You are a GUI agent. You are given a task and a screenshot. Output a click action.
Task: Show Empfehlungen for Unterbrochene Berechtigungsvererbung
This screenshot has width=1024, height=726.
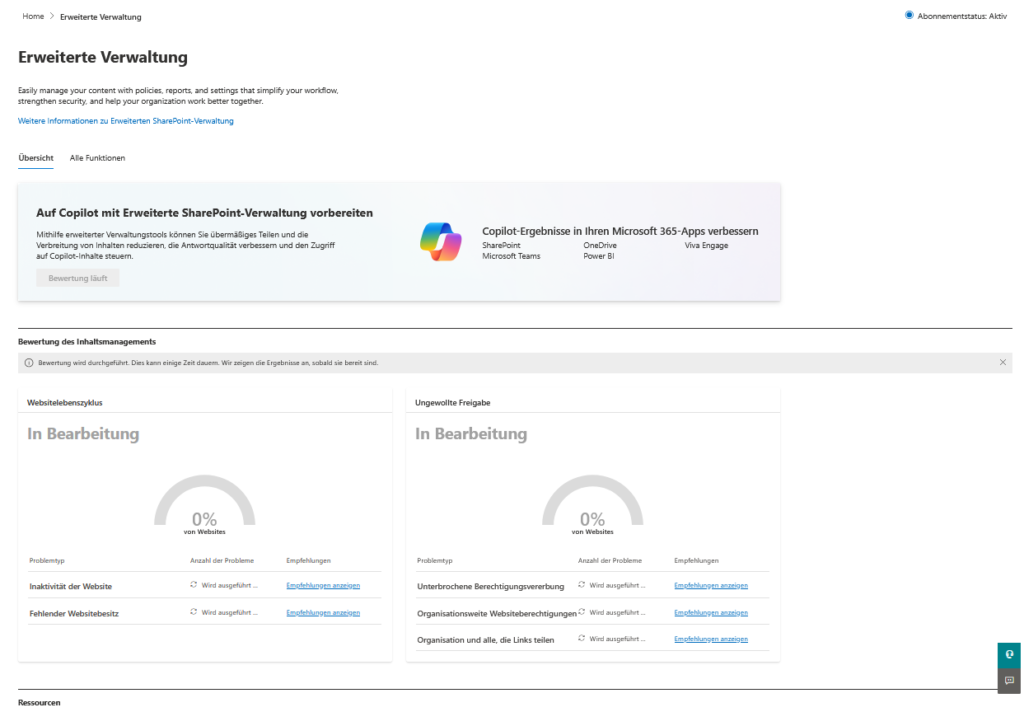tap(711, 585)
